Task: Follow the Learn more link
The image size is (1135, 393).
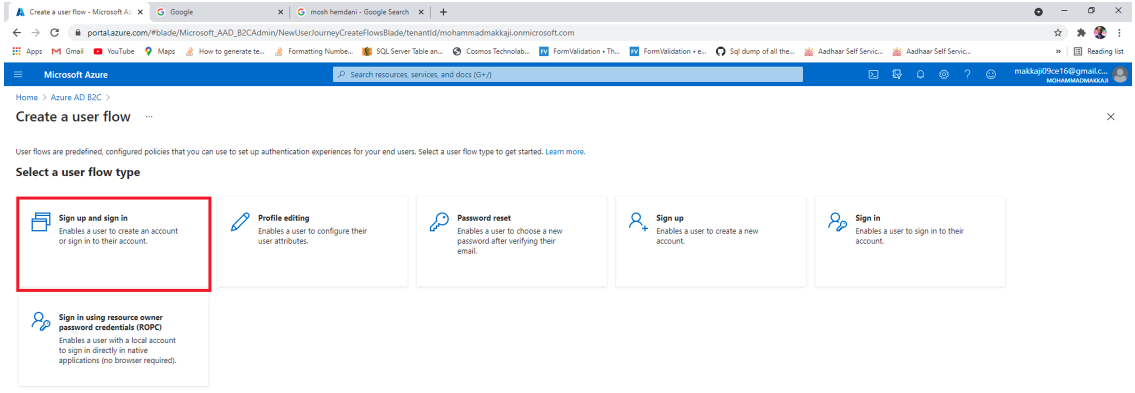Action: [x=565, y=152]
